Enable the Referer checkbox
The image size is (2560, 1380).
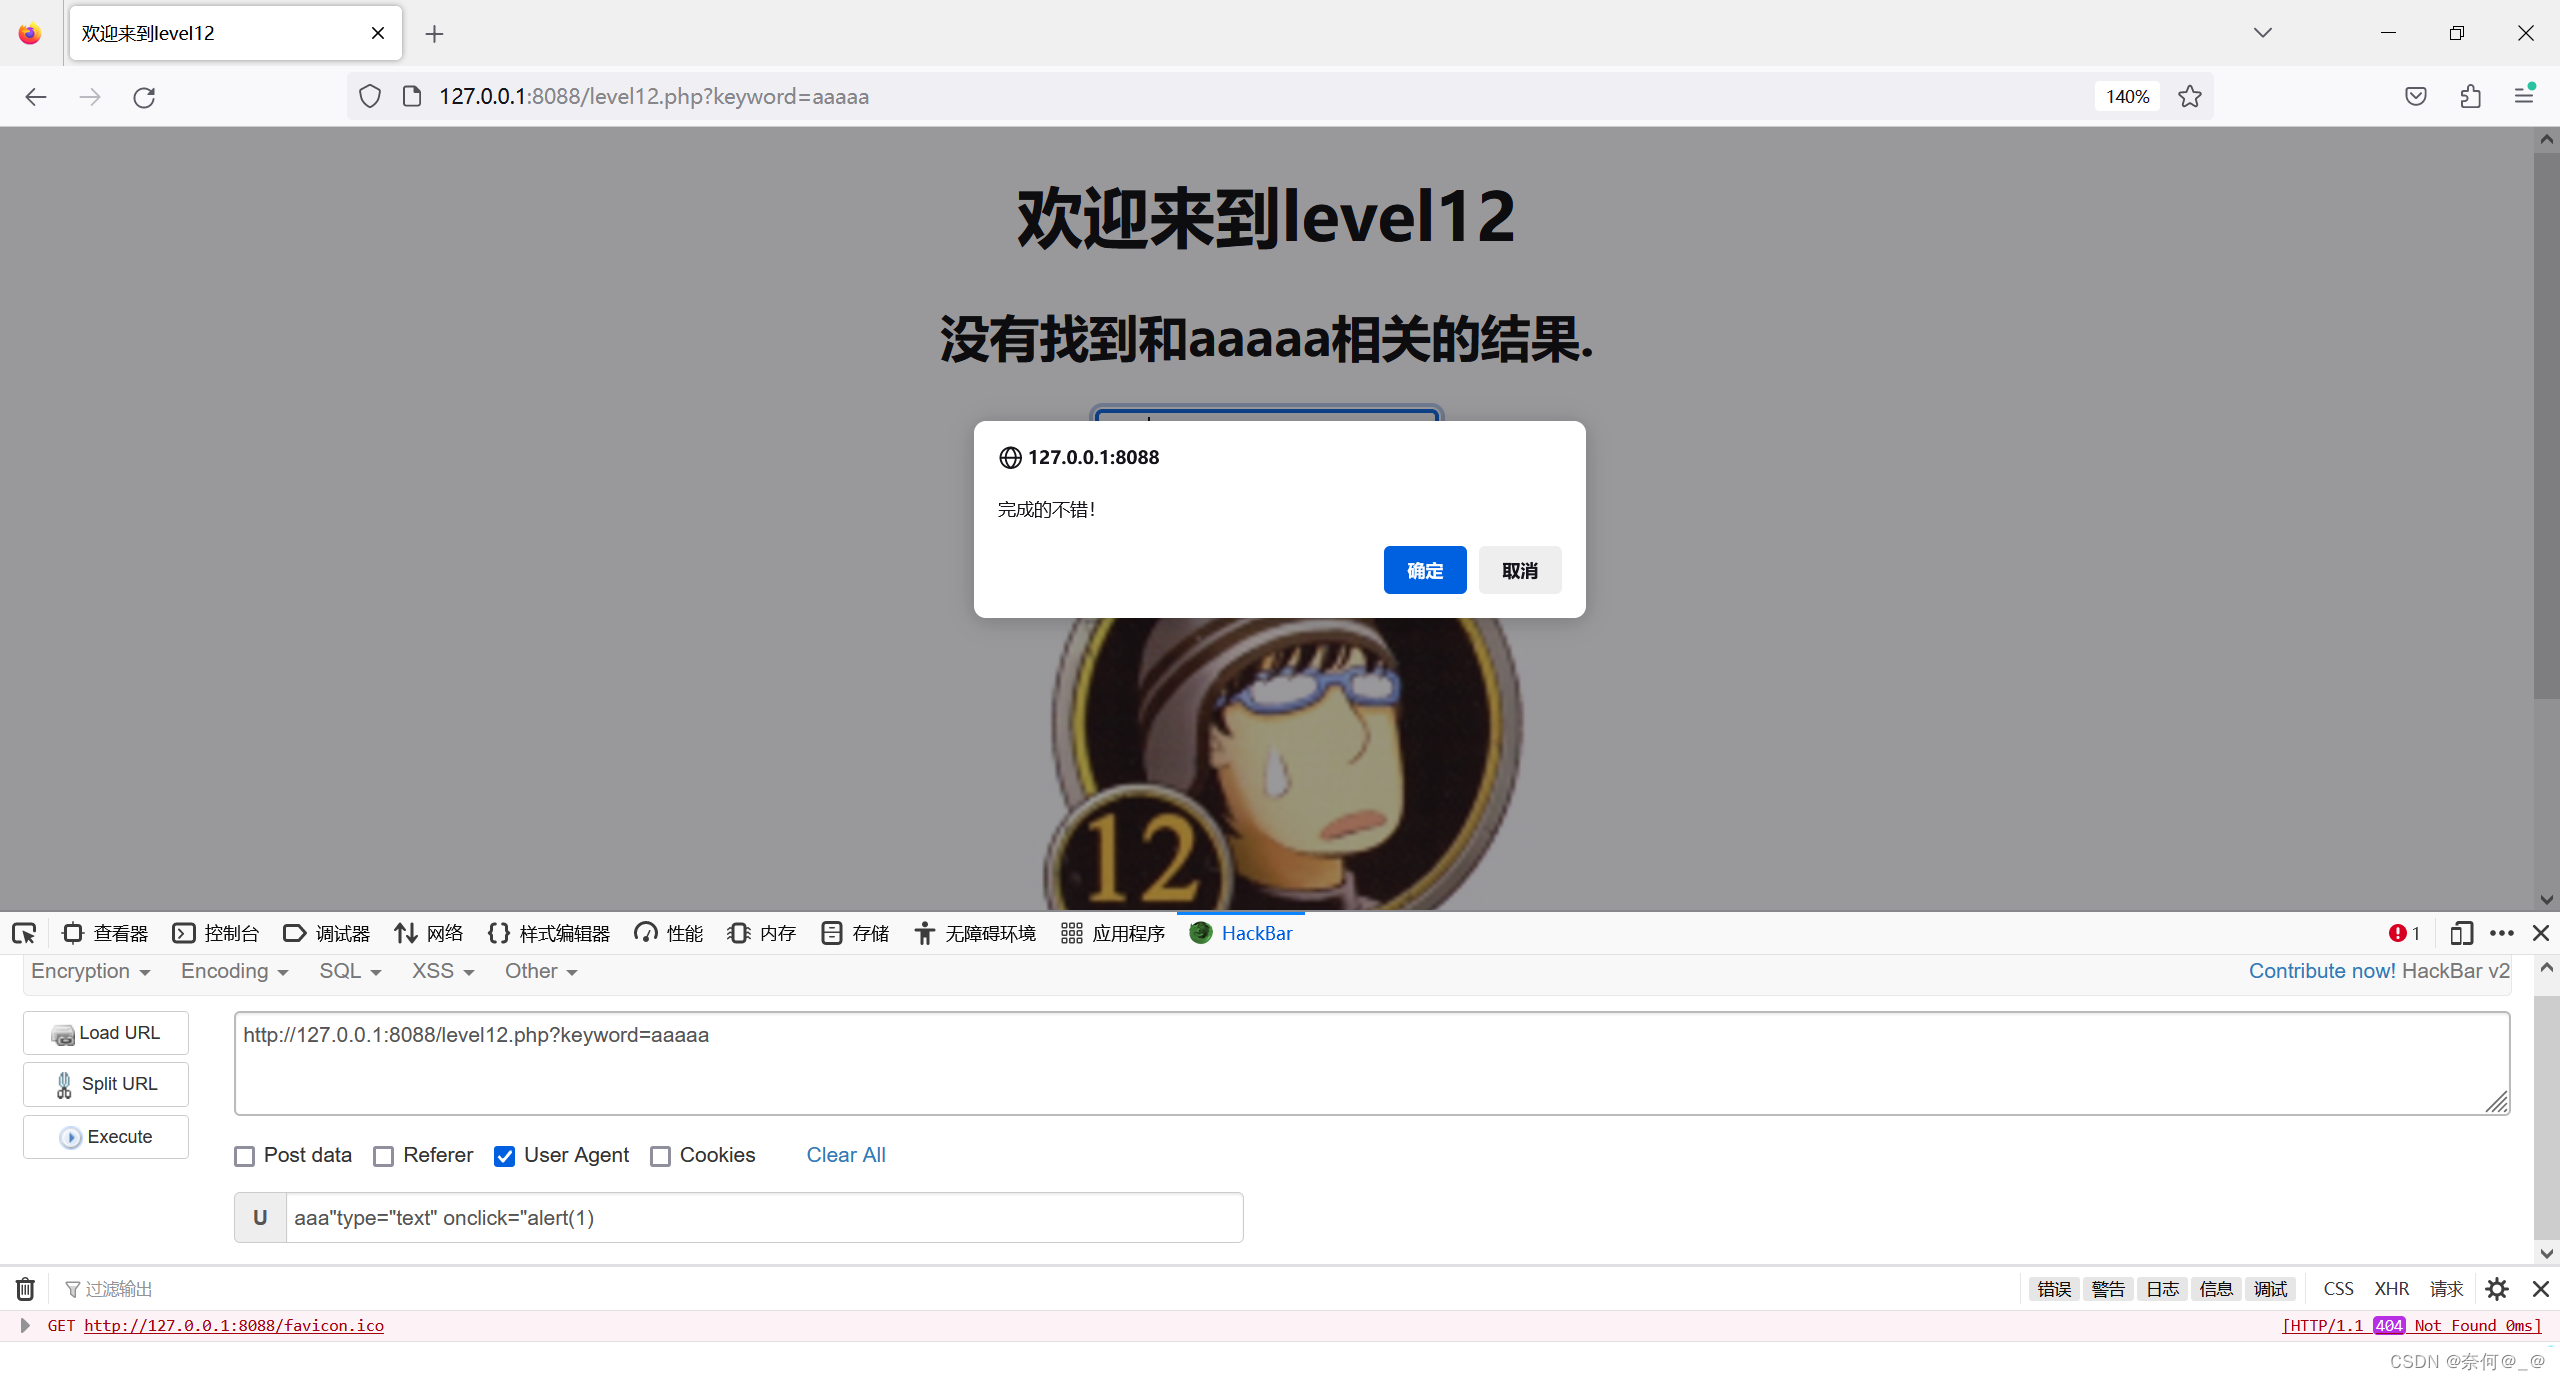pos(382,1156)
